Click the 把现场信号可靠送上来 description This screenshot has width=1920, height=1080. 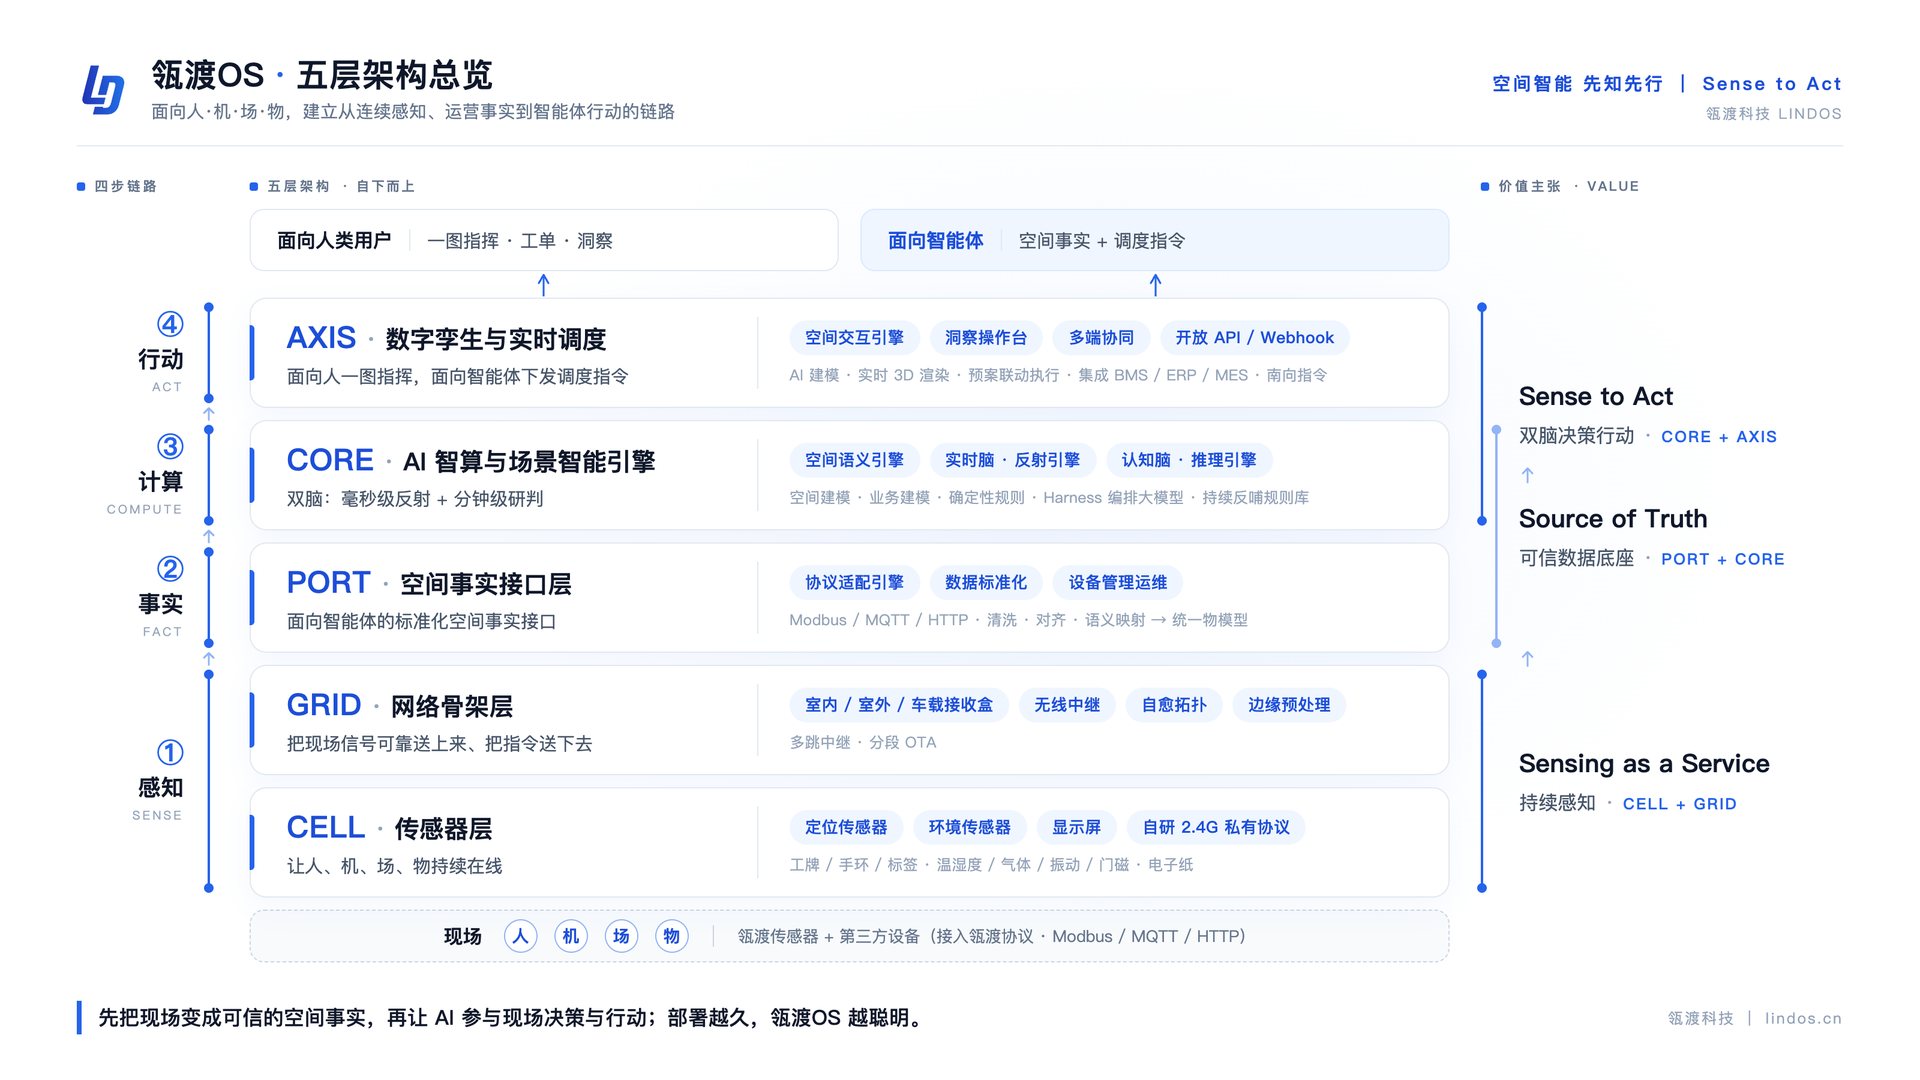[x=440, y=744]
